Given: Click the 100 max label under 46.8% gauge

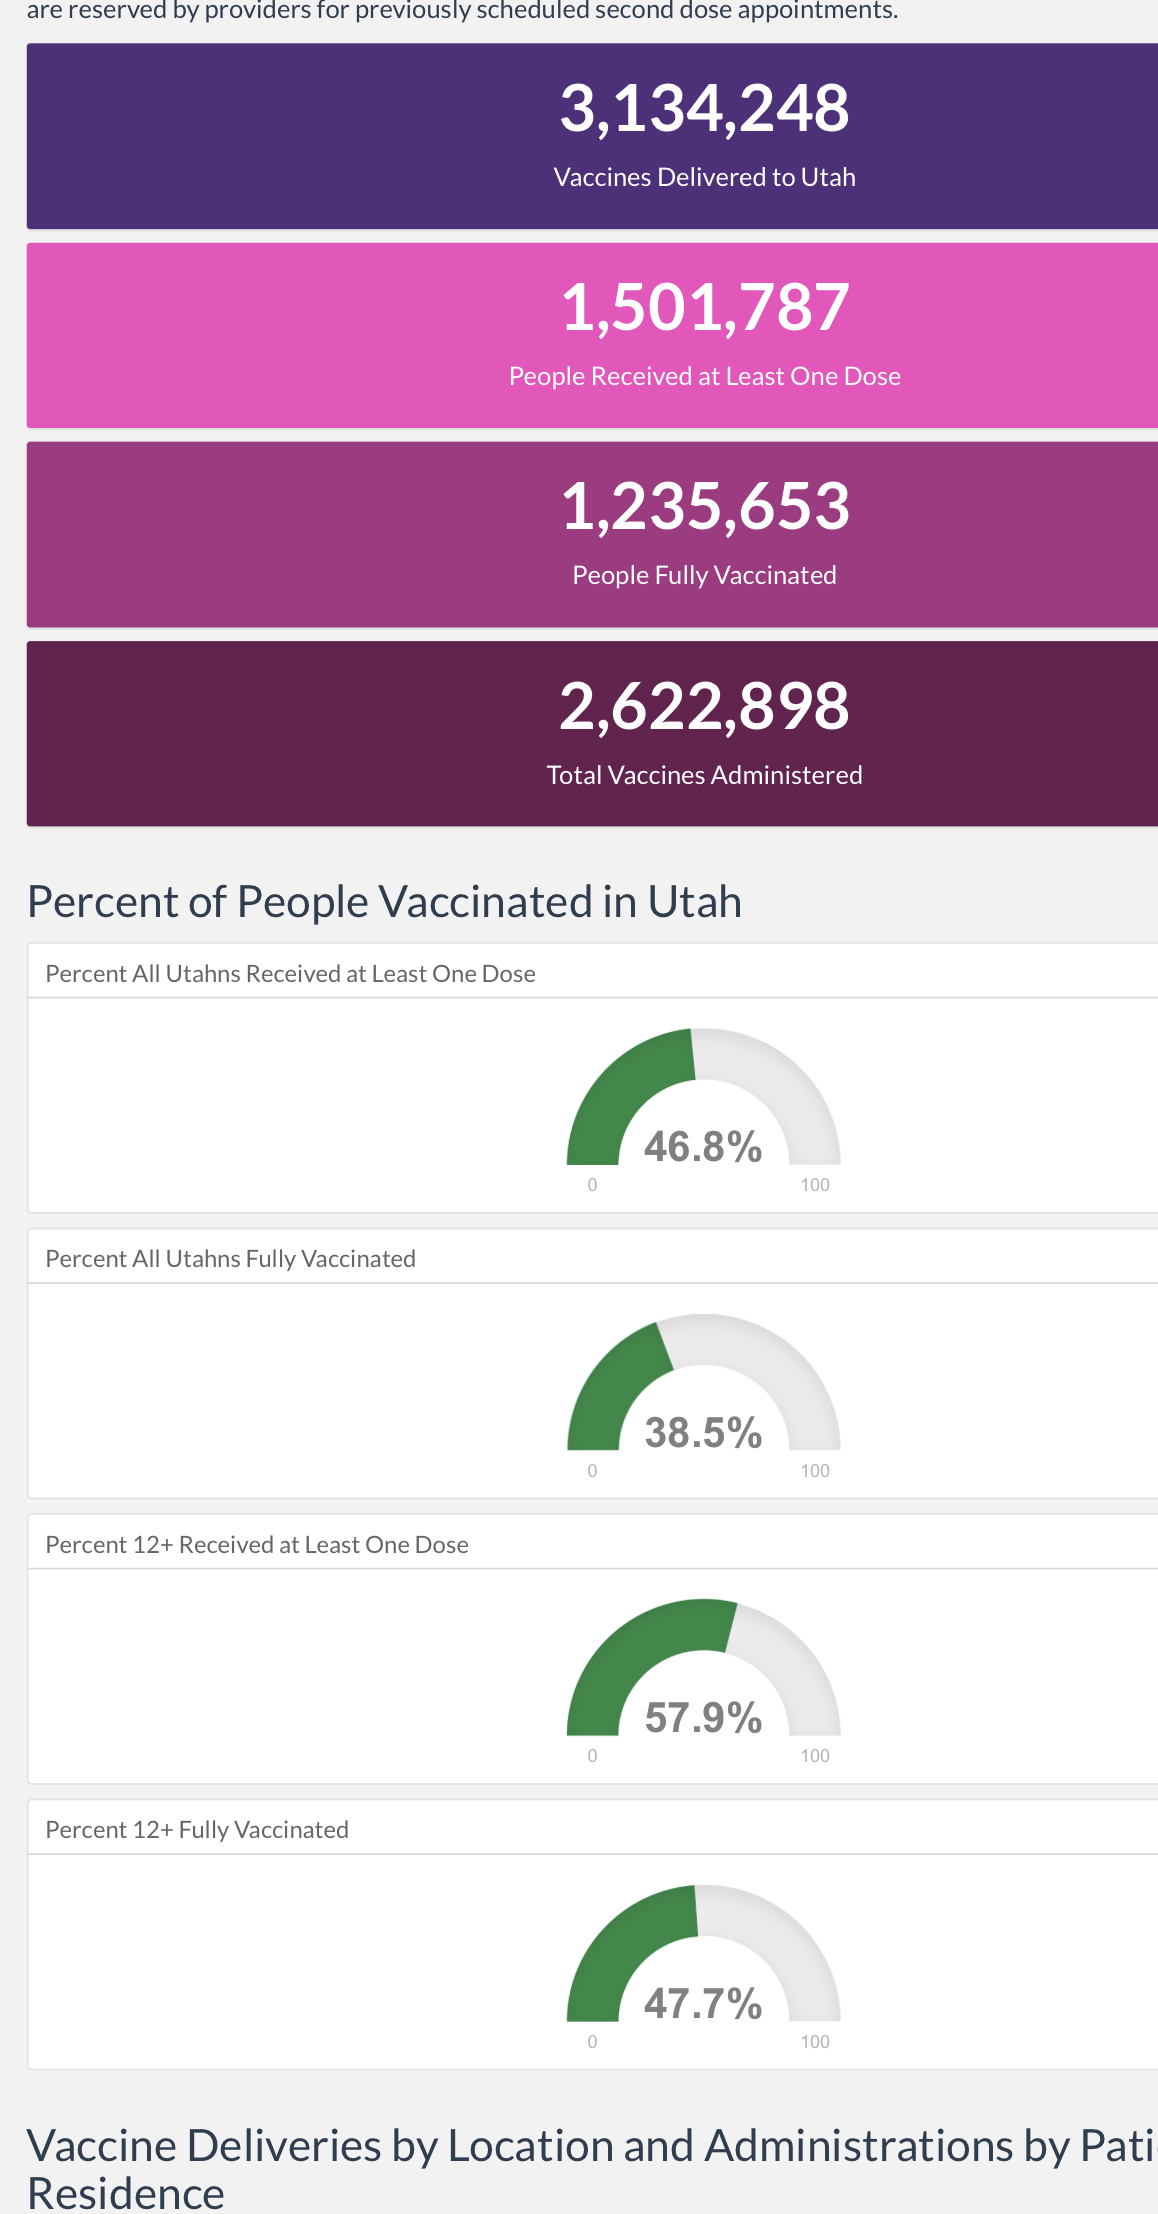Looking at the screenshot, I should click(x=815, y=1185).
